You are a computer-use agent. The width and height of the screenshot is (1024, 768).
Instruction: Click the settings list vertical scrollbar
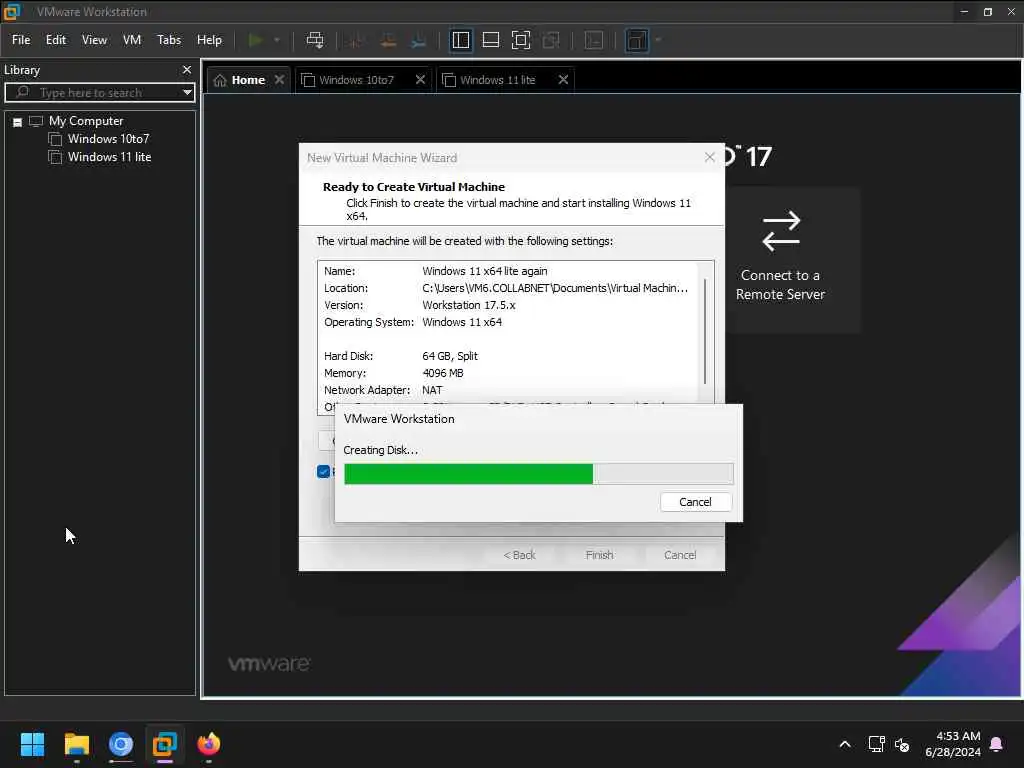coord(705,332)
